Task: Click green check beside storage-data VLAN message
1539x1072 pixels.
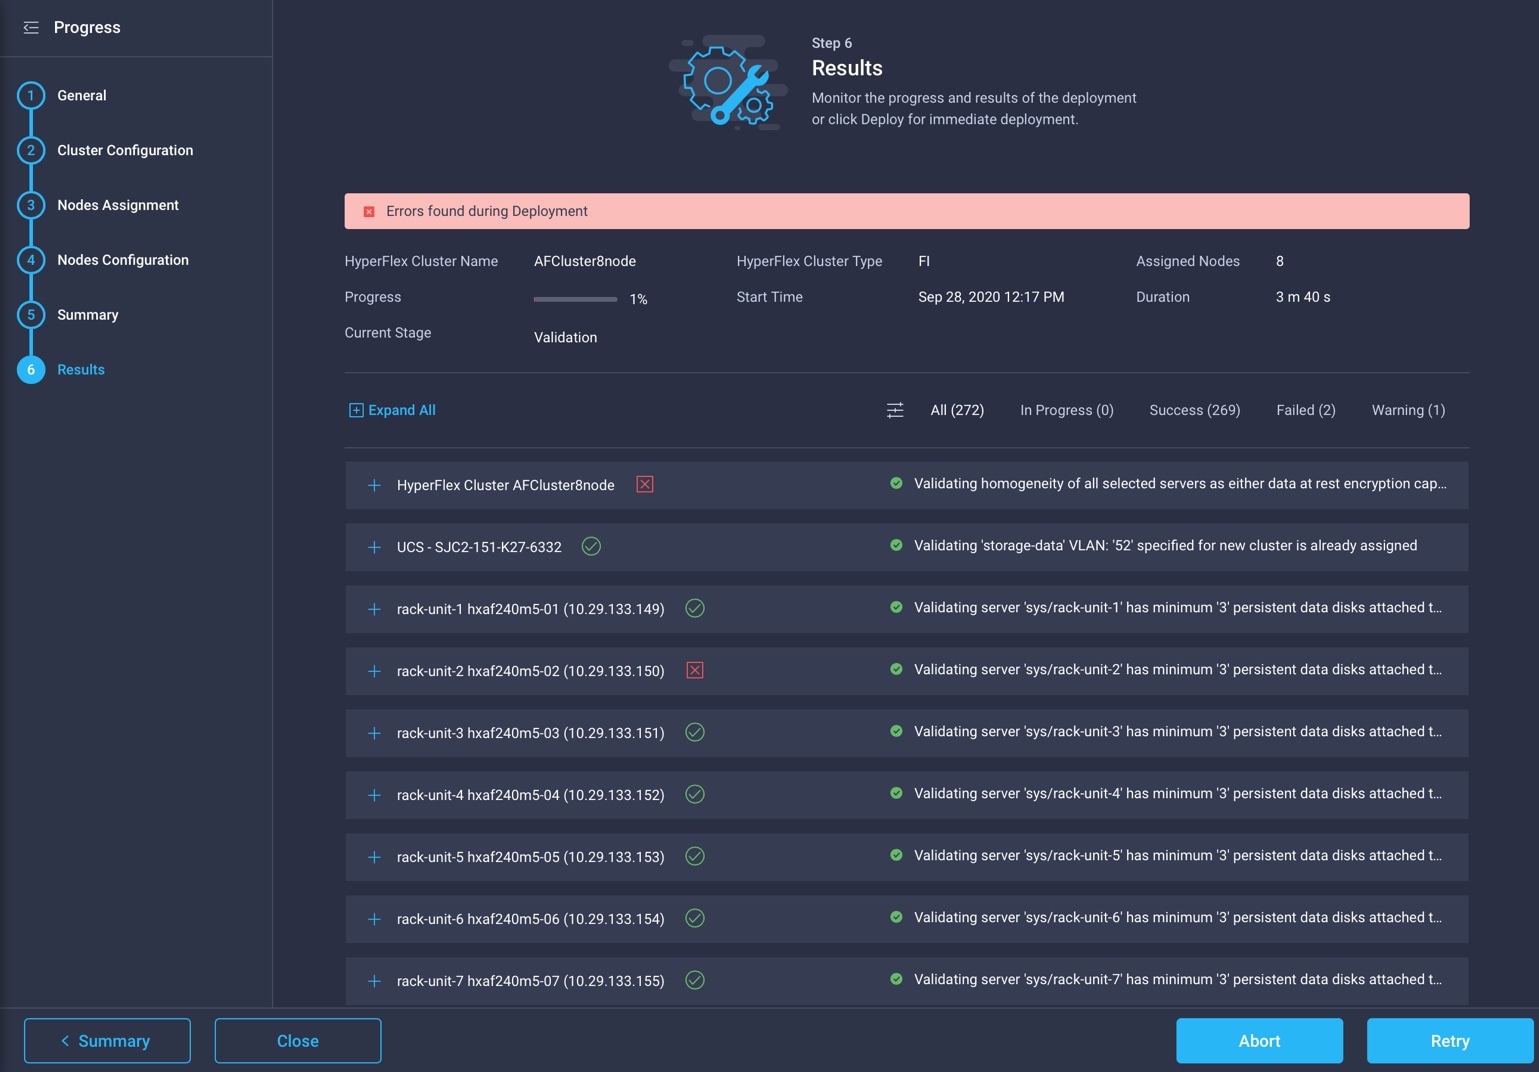Action: [896, 545]
